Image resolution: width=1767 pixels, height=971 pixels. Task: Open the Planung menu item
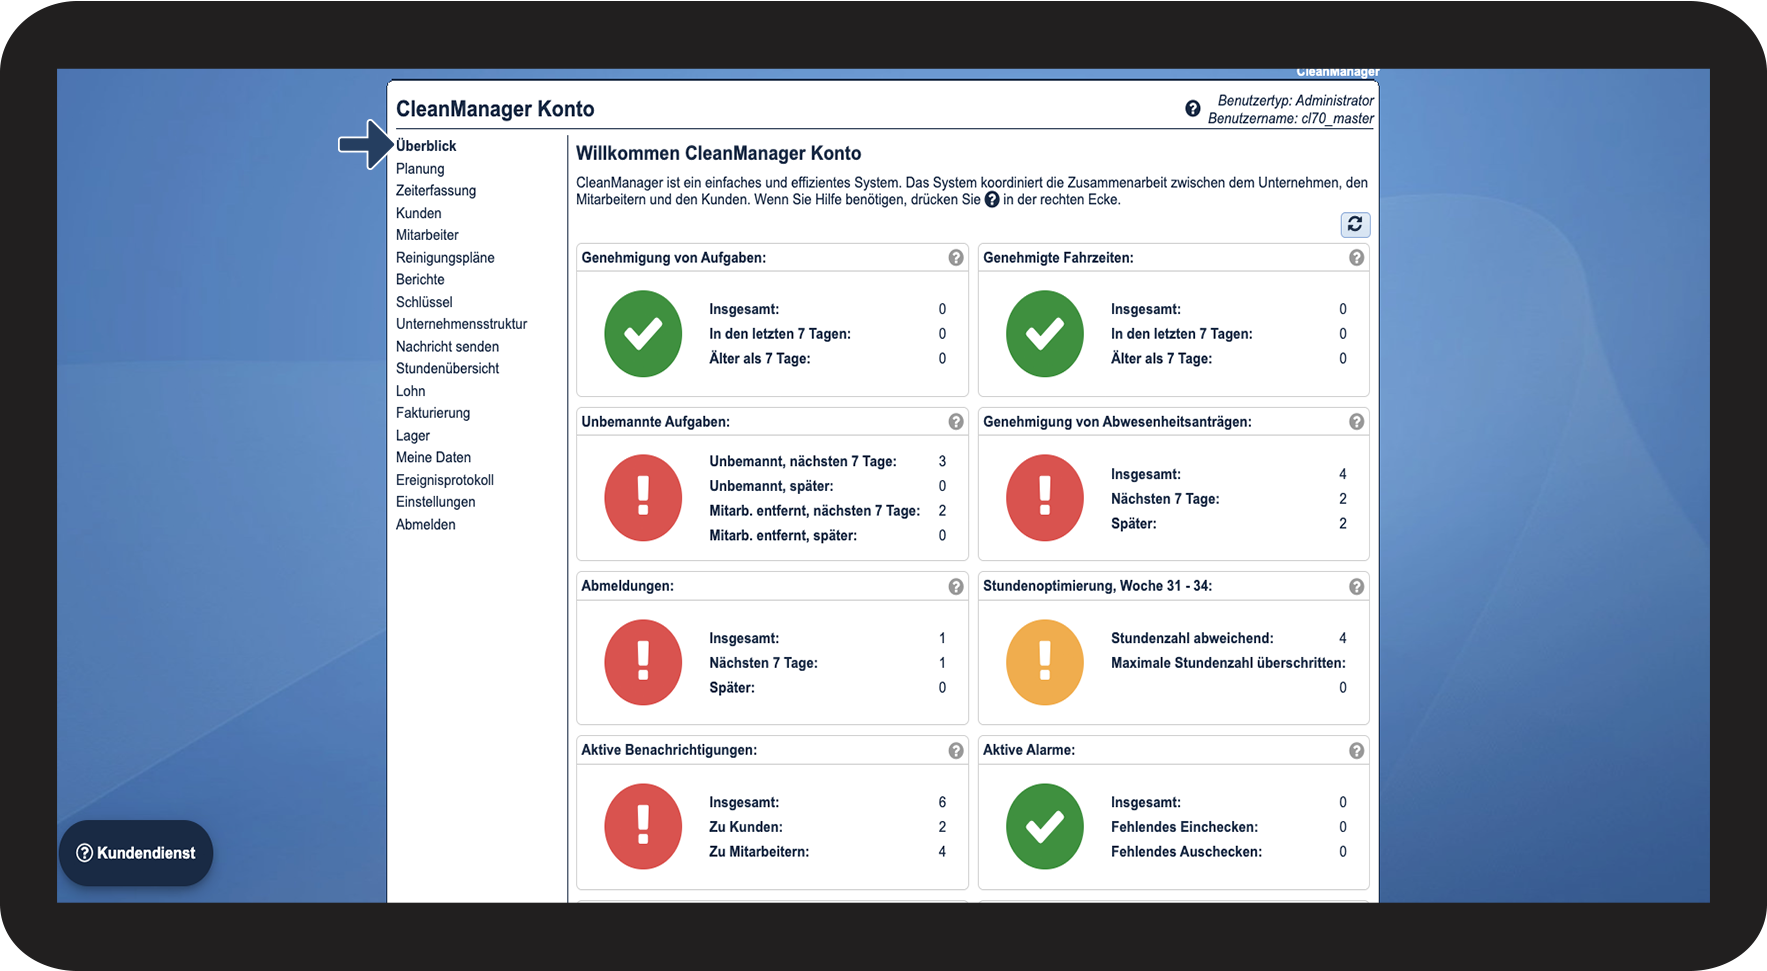click(x=420, y=169)
